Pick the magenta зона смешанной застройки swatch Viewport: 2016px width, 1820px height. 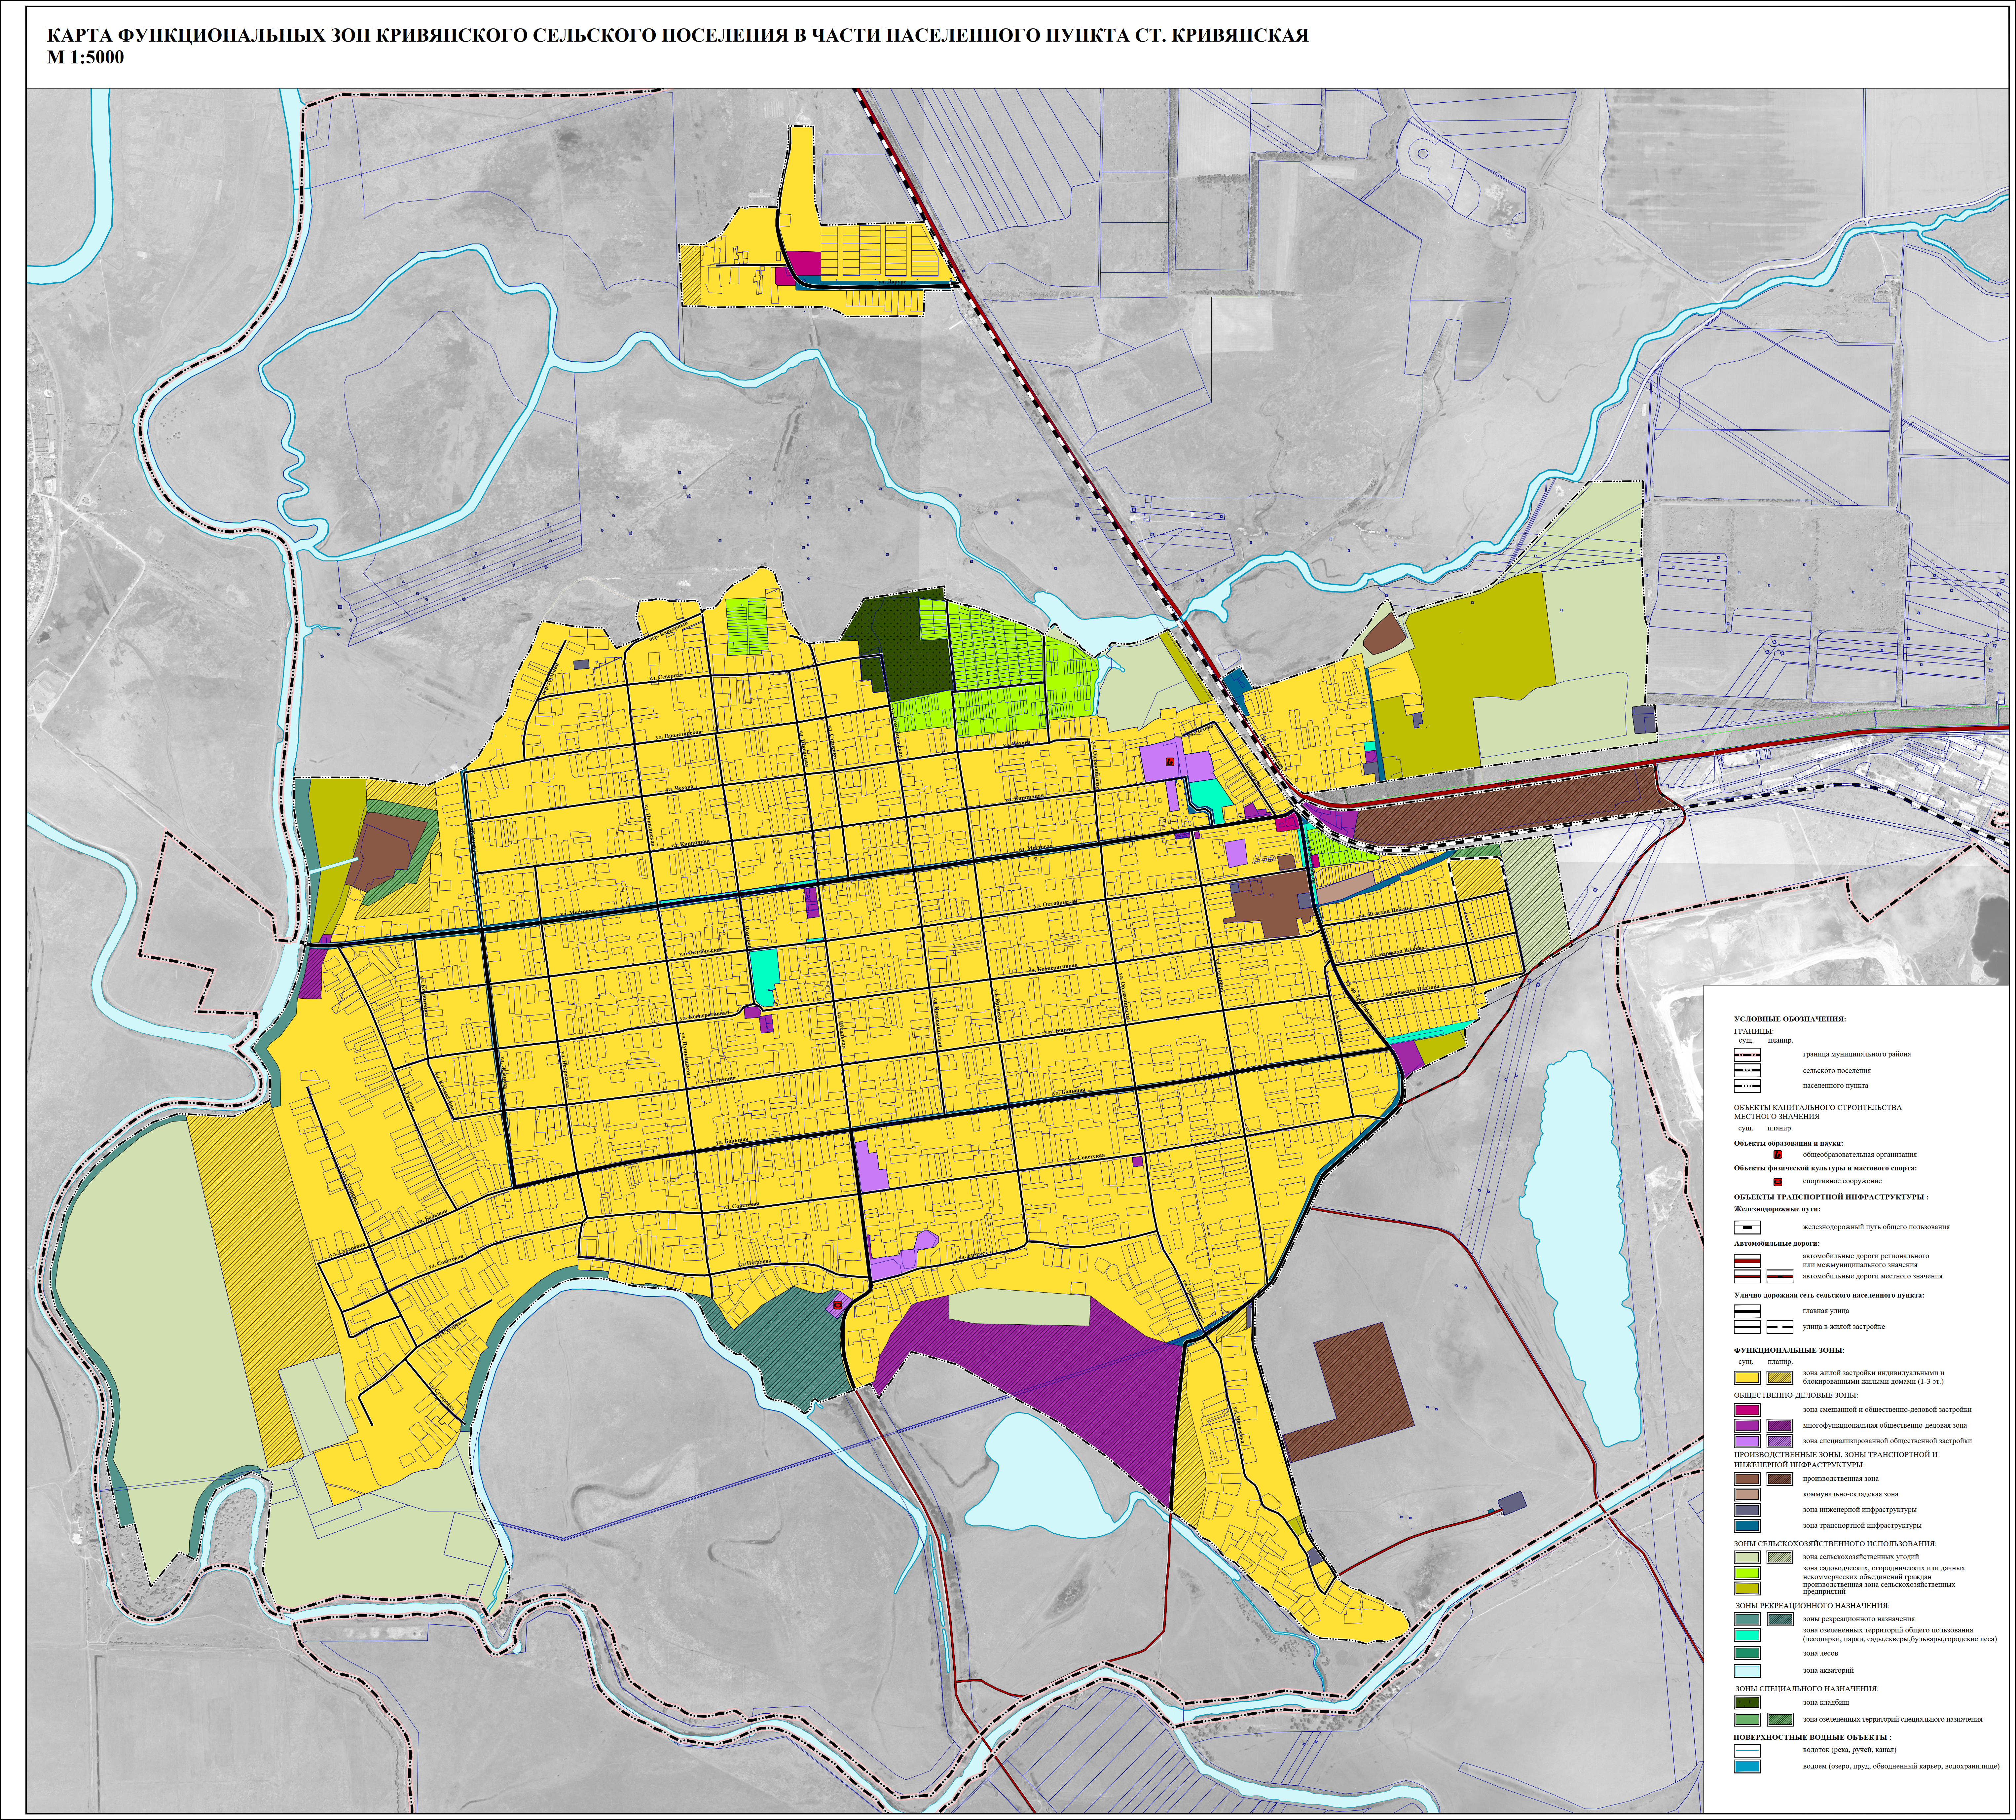click(x=1747, y=1410)
